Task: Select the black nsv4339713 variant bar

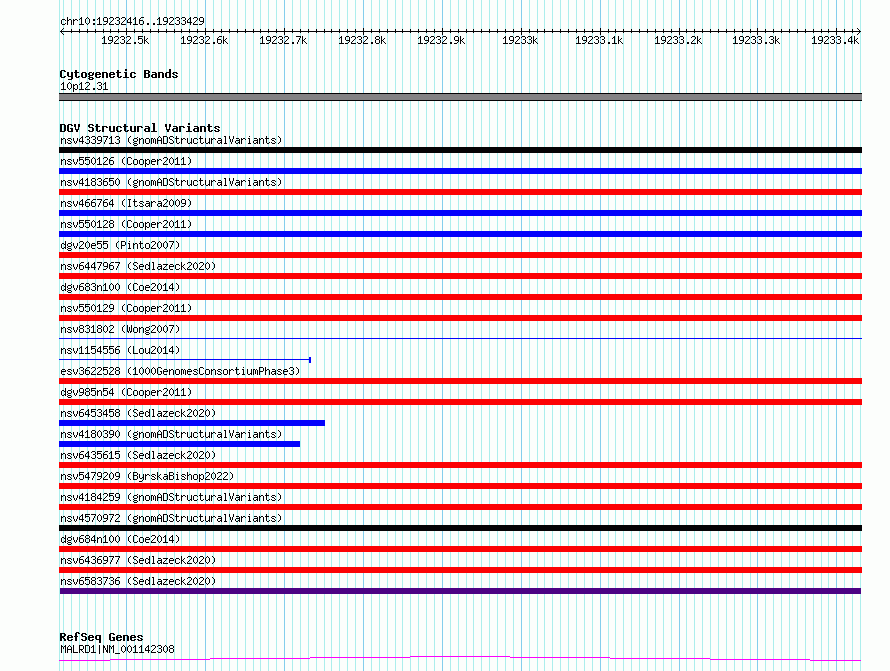Action: (x=460, y=150)
